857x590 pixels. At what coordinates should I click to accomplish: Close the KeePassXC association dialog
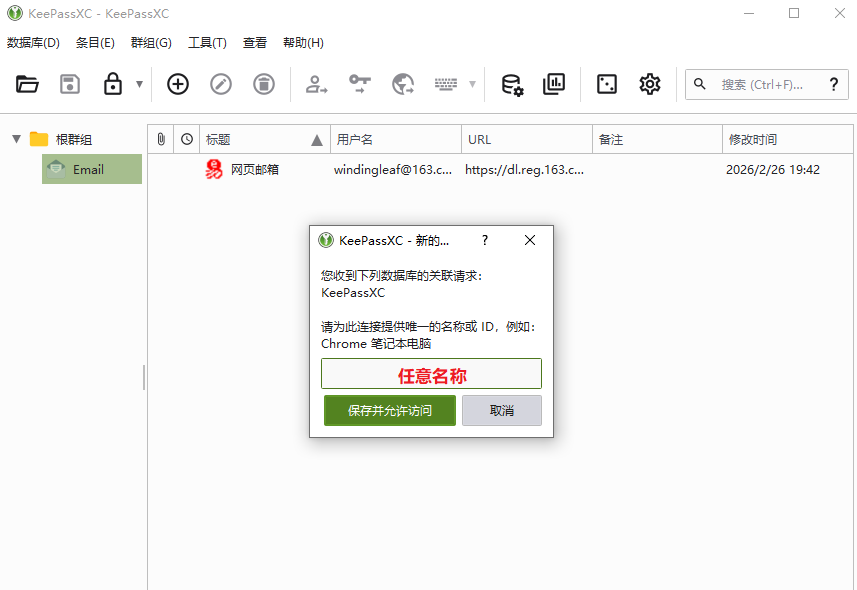point(530,240)
